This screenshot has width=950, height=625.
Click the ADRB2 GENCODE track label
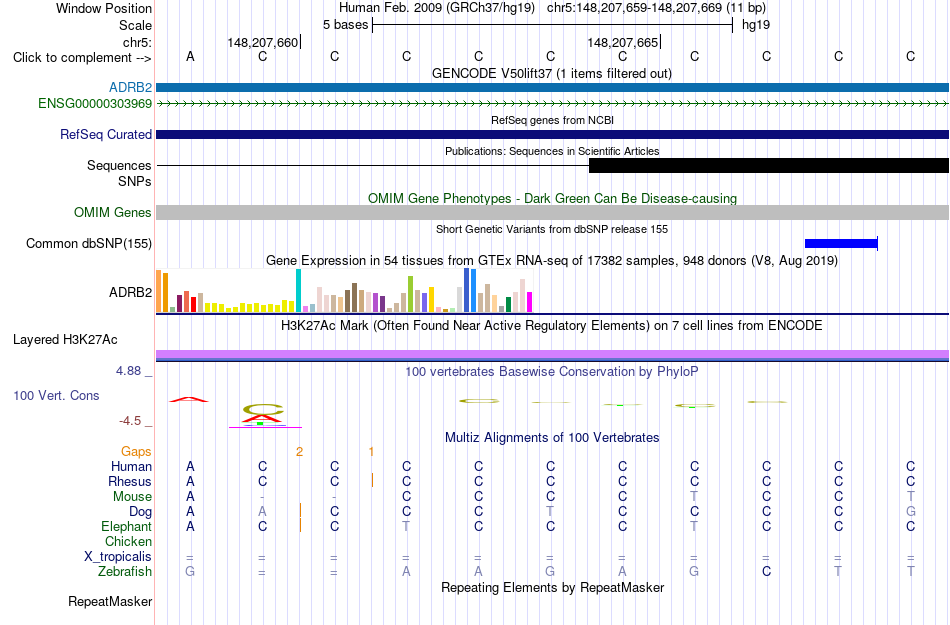click(130, 87)
